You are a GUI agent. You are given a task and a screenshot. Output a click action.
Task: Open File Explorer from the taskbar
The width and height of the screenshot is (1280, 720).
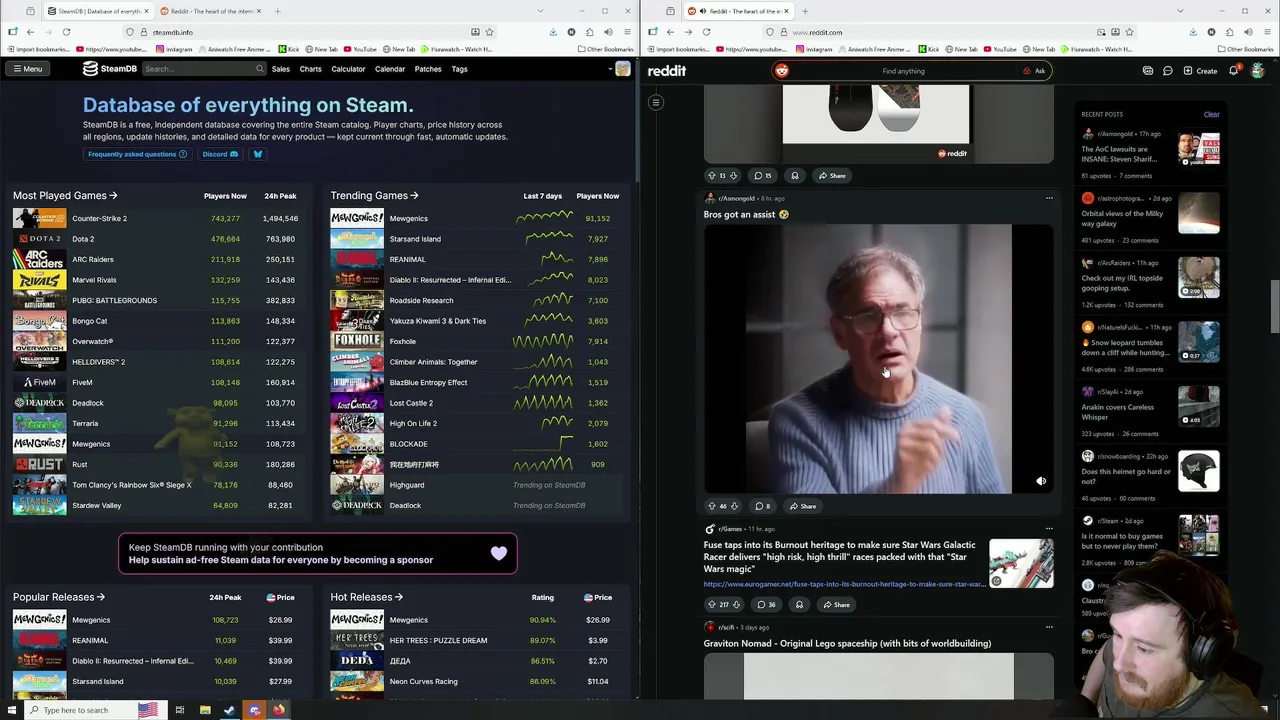point(204,710)
